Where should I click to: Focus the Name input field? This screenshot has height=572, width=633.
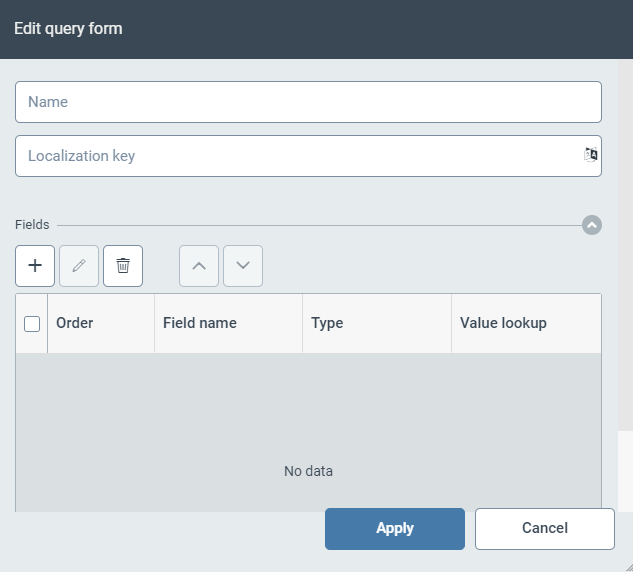(x=308, y=102)
